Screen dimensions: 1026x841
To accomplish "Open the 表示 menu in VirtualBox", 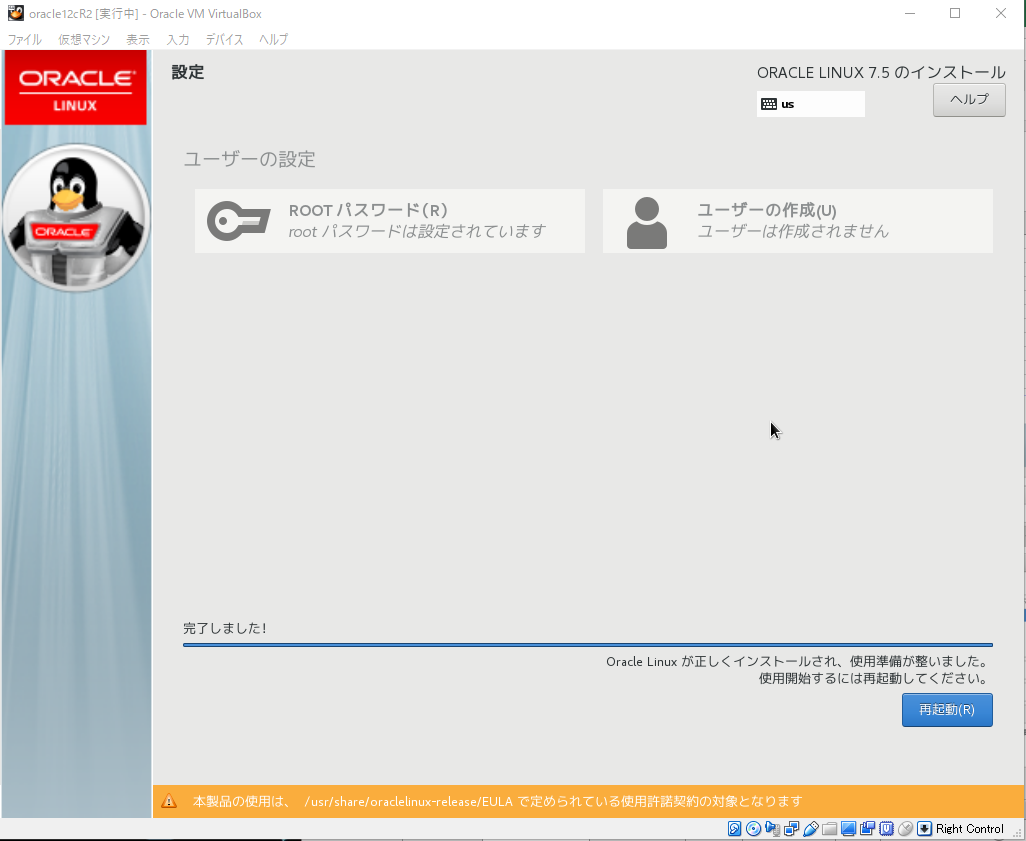I will (137, 39).
